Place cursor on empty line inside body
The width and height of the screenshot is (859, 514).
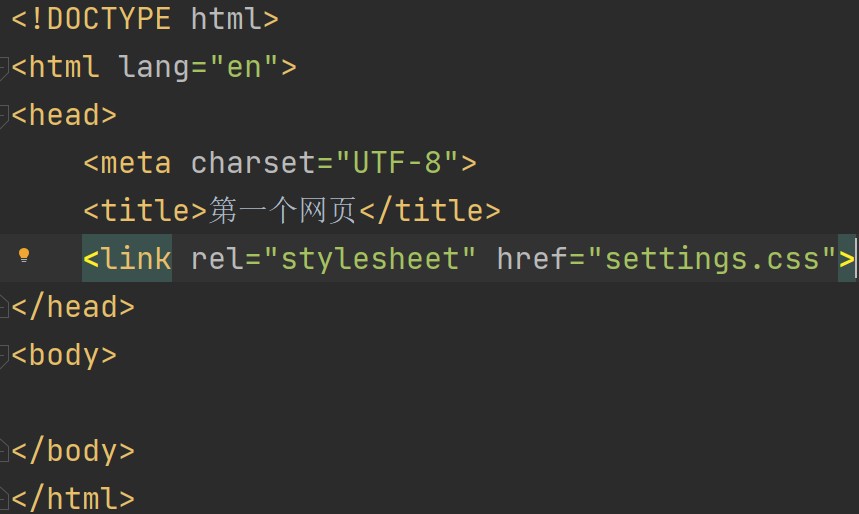(430, 403)
